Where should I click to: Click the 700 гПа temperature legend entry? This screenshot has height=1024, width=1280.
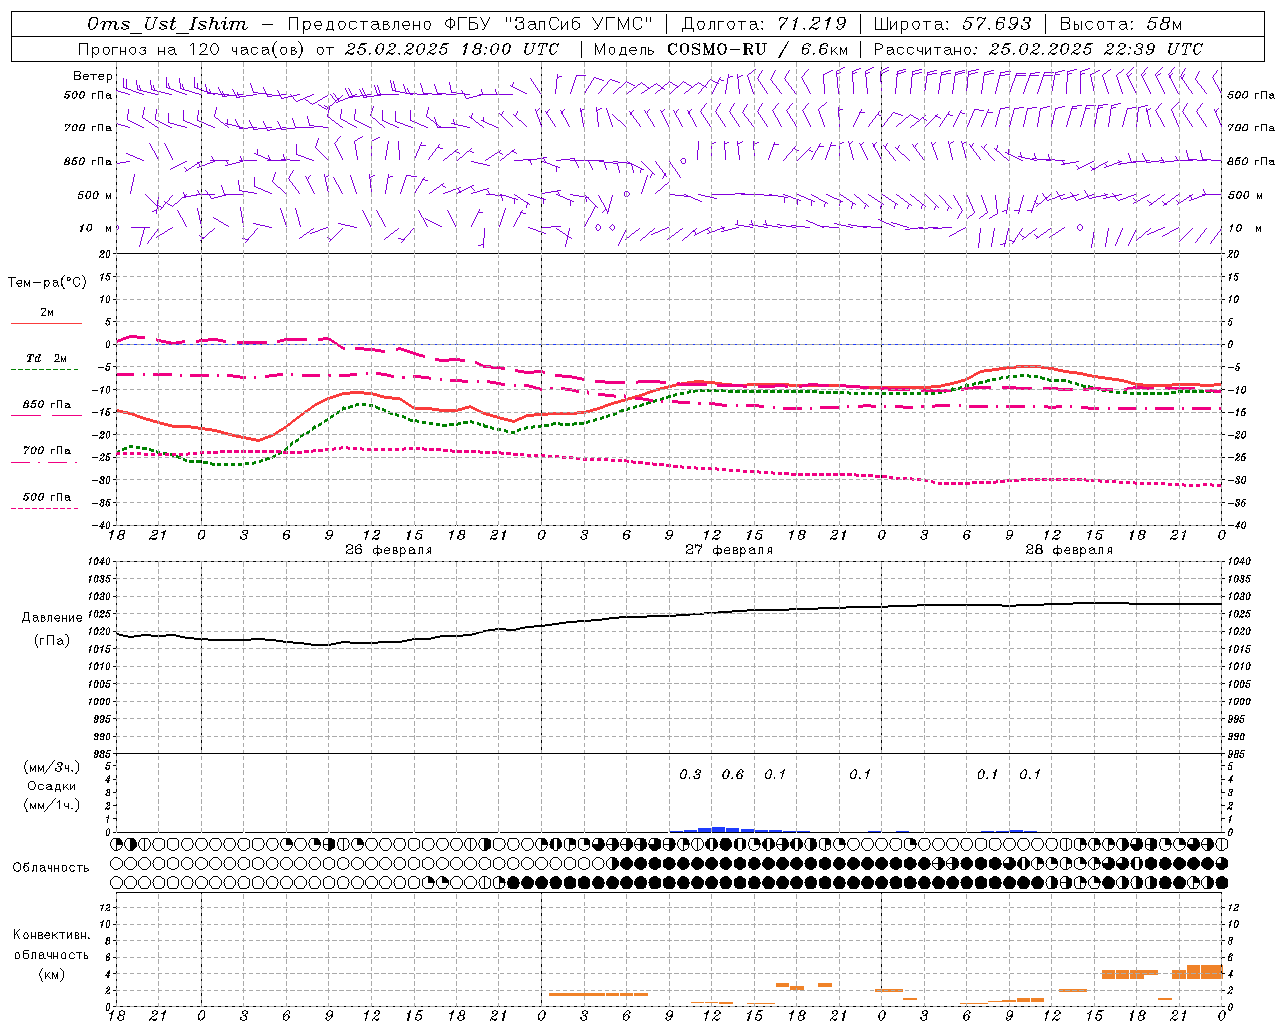click(x=47, y=451)
